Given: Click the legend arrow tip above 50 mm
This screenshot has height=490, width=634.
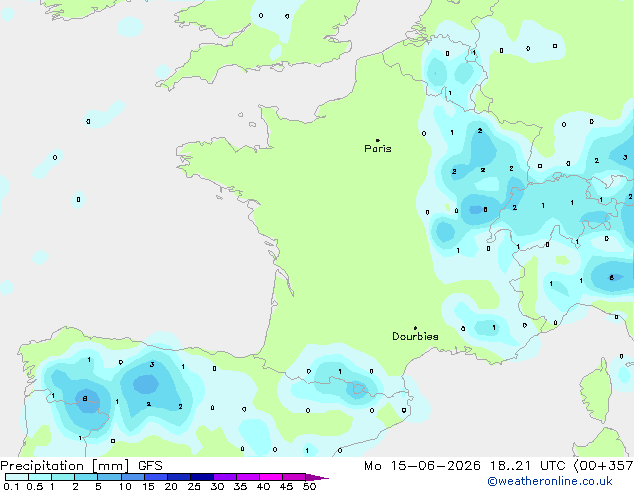Looking at the screenshot, I should (317, 477).
